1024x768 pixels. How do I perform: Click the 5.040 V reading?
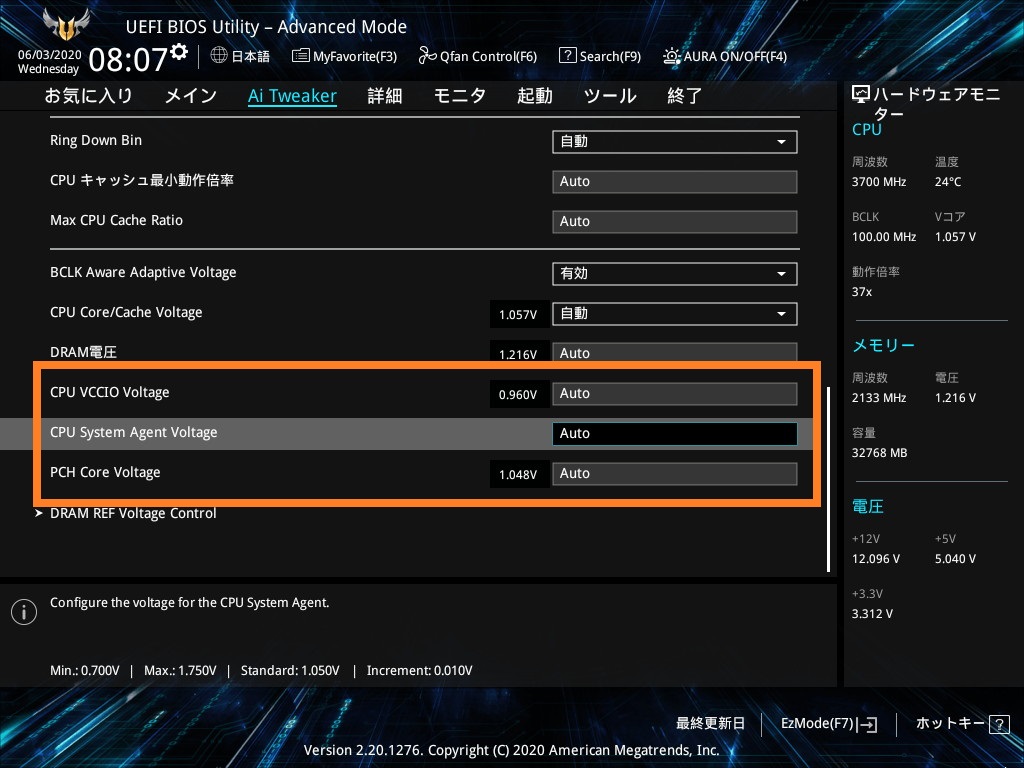[955, 559]
